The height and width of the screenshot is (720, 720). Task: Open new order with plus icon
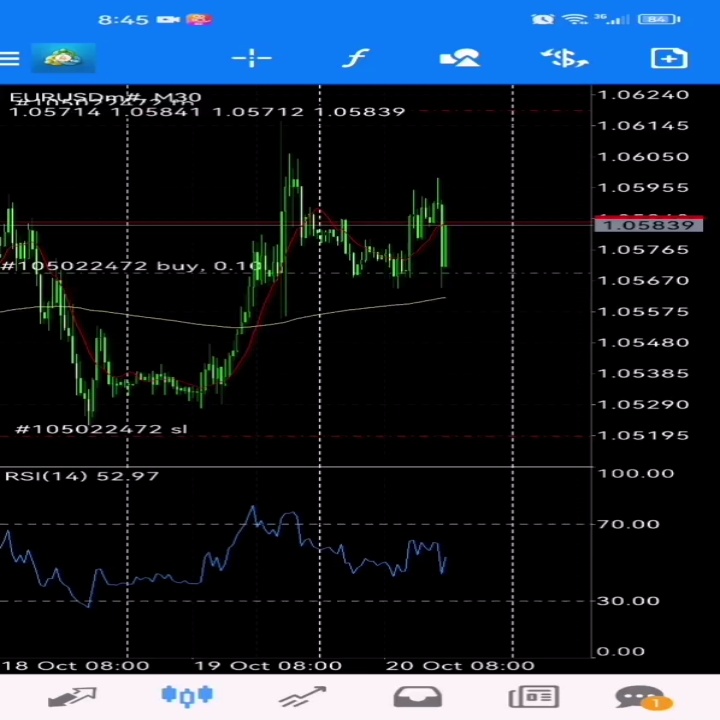click(669, 58)
